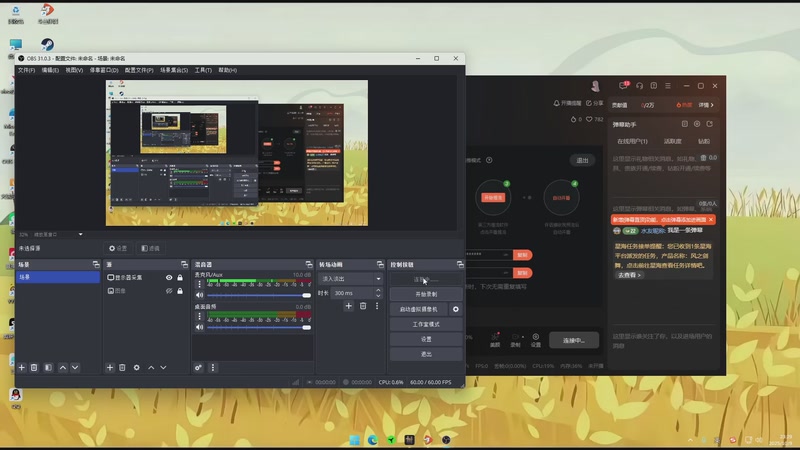This screenshot has height=450, width=800.
Task: Move source down in Sources dock
Action: pyautogui.click(x=163, y=367)
